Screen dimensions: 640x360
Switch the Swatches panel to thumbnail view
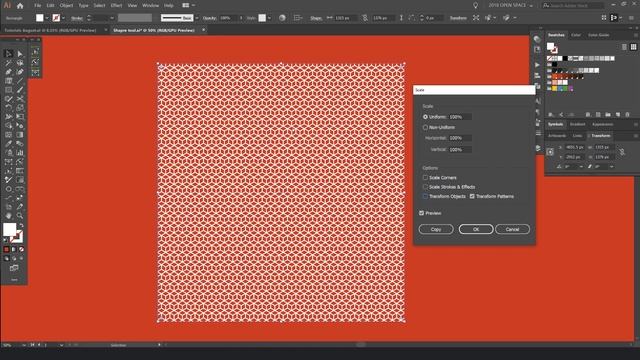click(x=633, y=47)
